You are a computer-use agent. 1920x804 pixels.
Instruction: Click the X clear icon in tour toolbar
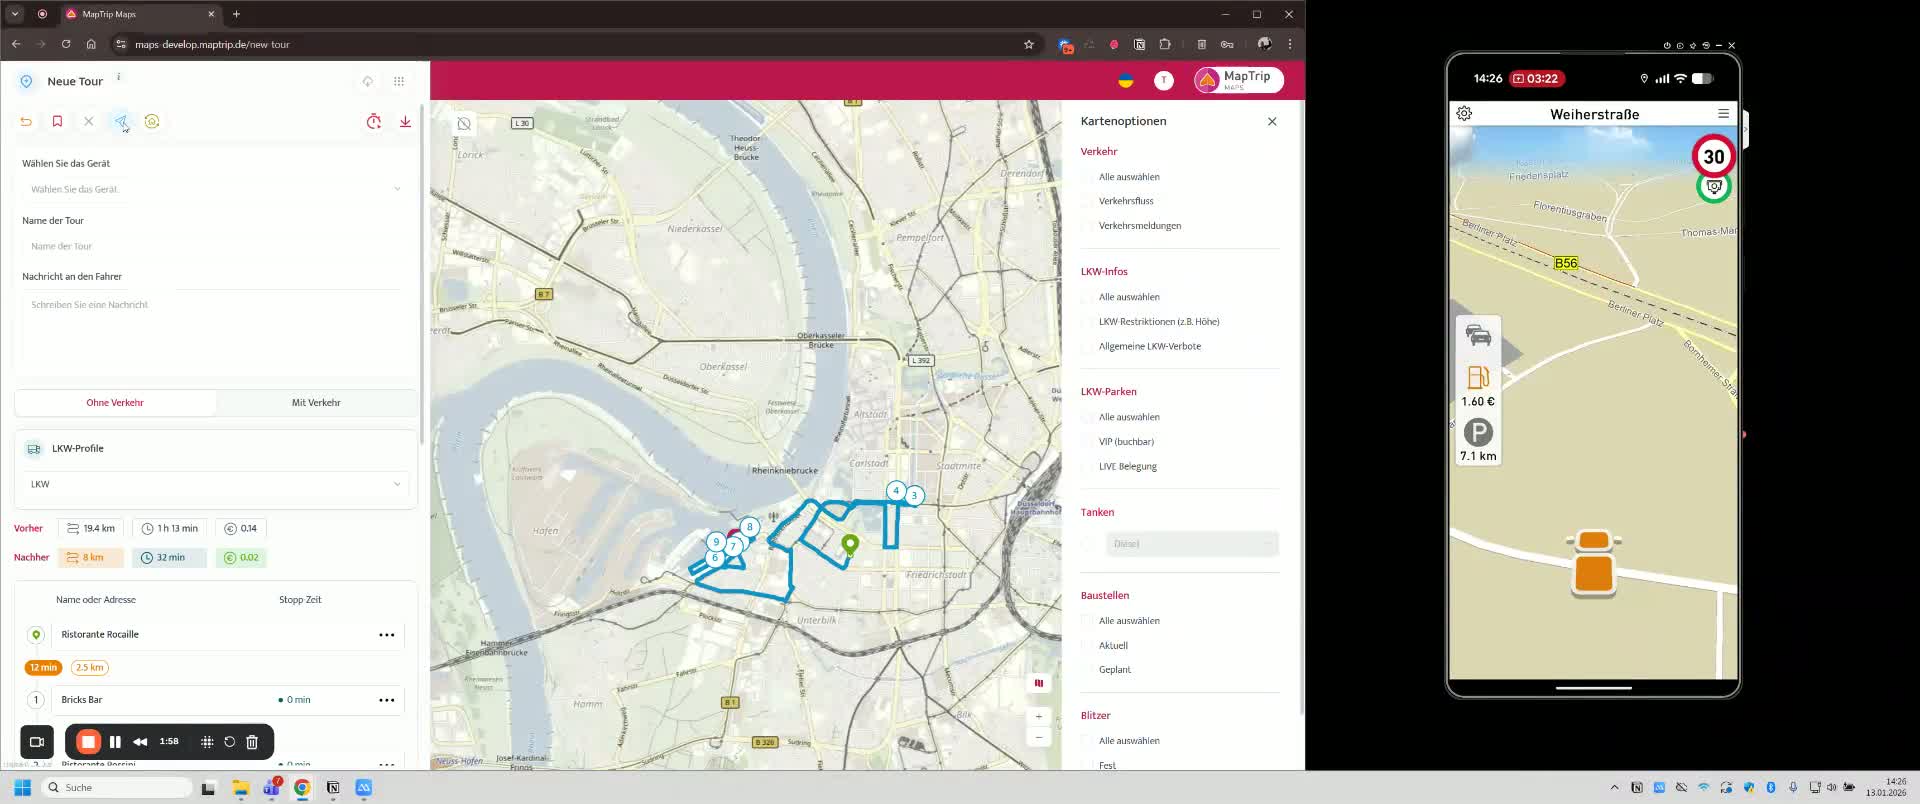coord(89,122)
